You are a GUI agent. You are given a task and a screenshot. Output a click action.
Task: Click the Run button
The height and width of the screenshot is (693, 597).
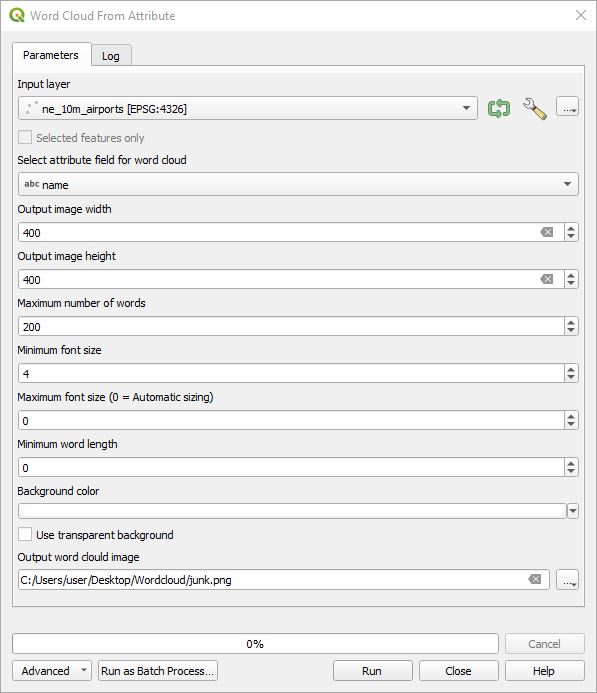(x=373, y=670)
